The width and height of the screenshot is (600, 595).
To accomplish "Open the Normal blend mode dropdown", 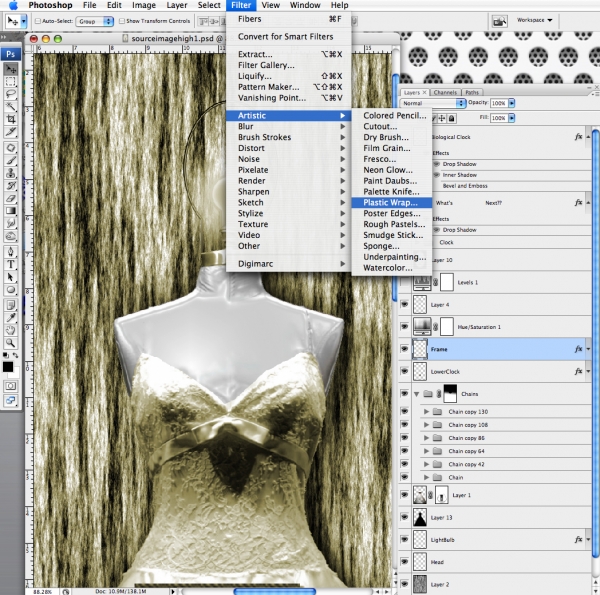I will (x=433, y=103).
